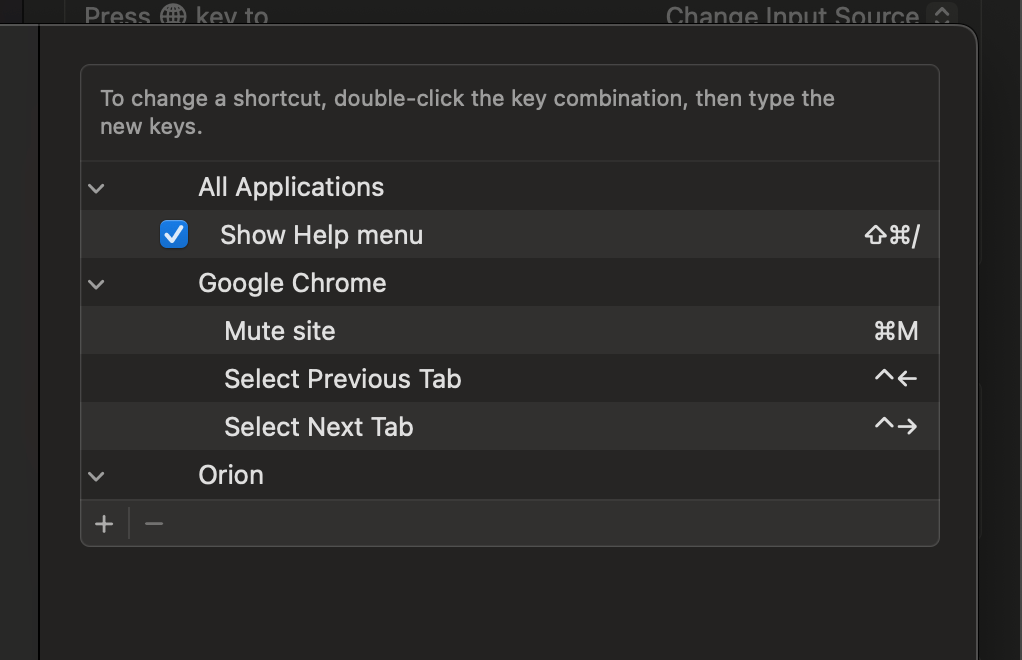Viewport: 1022px width, 660px height.
Task: Collapse the Orion group chevron
Action: (x=96, y=476)
